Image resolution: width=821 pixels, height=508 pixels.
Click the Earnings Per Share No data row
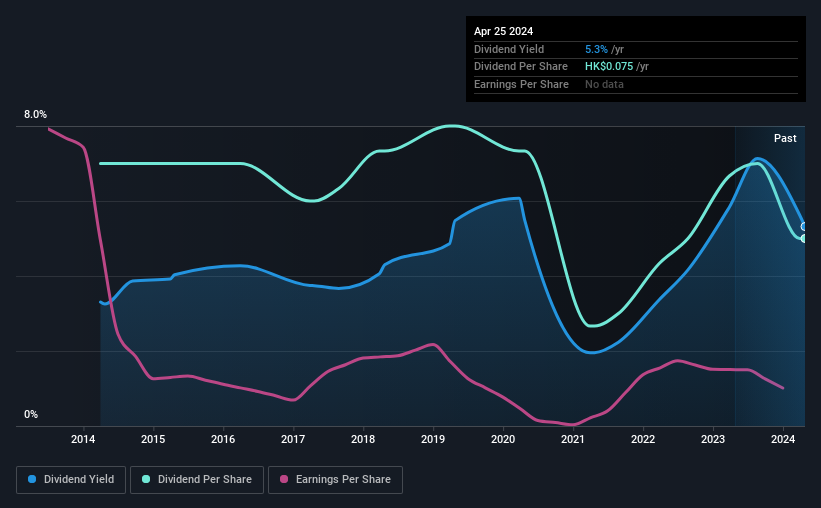coord(636,84)
